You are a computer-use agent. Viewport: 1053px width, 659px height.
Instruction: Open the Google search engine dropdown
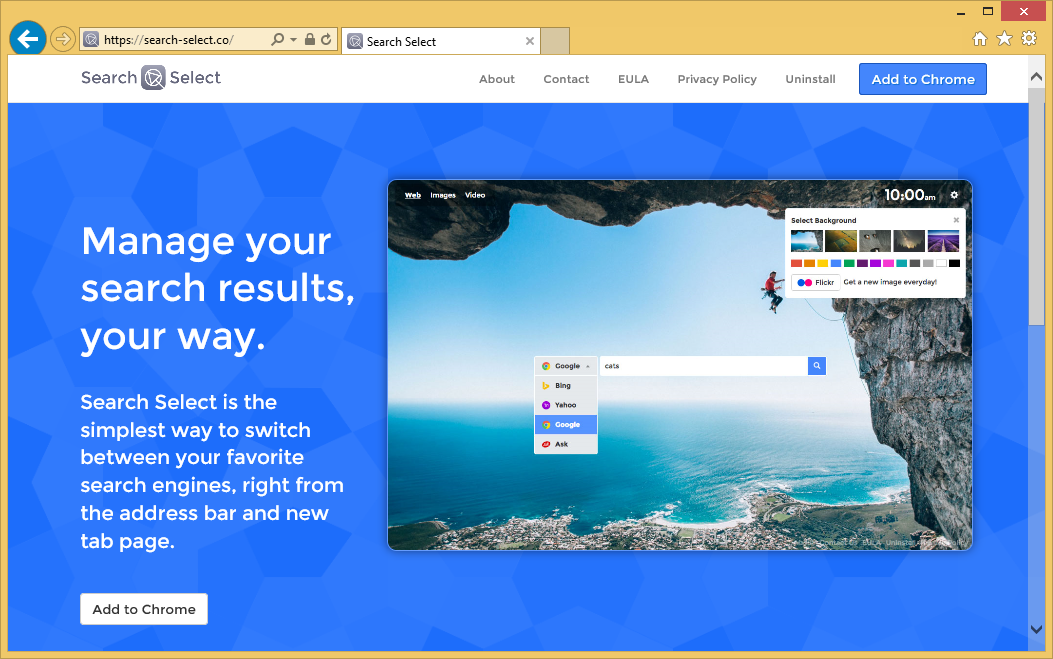click(x=565, y=366)
